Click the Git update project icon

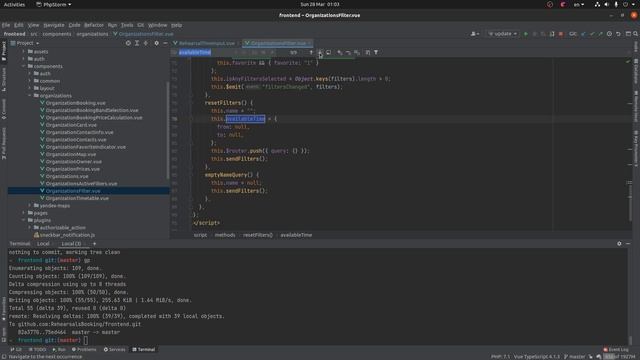pyautogui.click(x=583, y=34)
